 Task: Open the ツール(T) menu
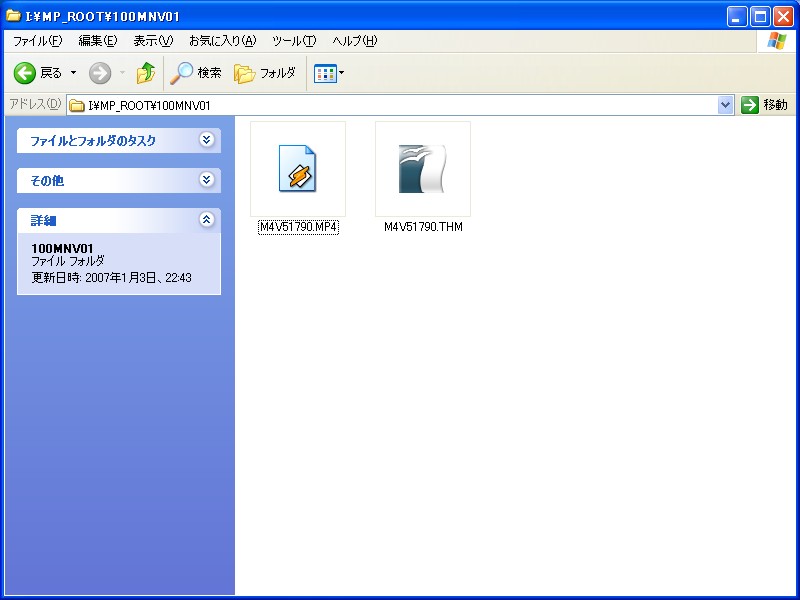[294, 41]
